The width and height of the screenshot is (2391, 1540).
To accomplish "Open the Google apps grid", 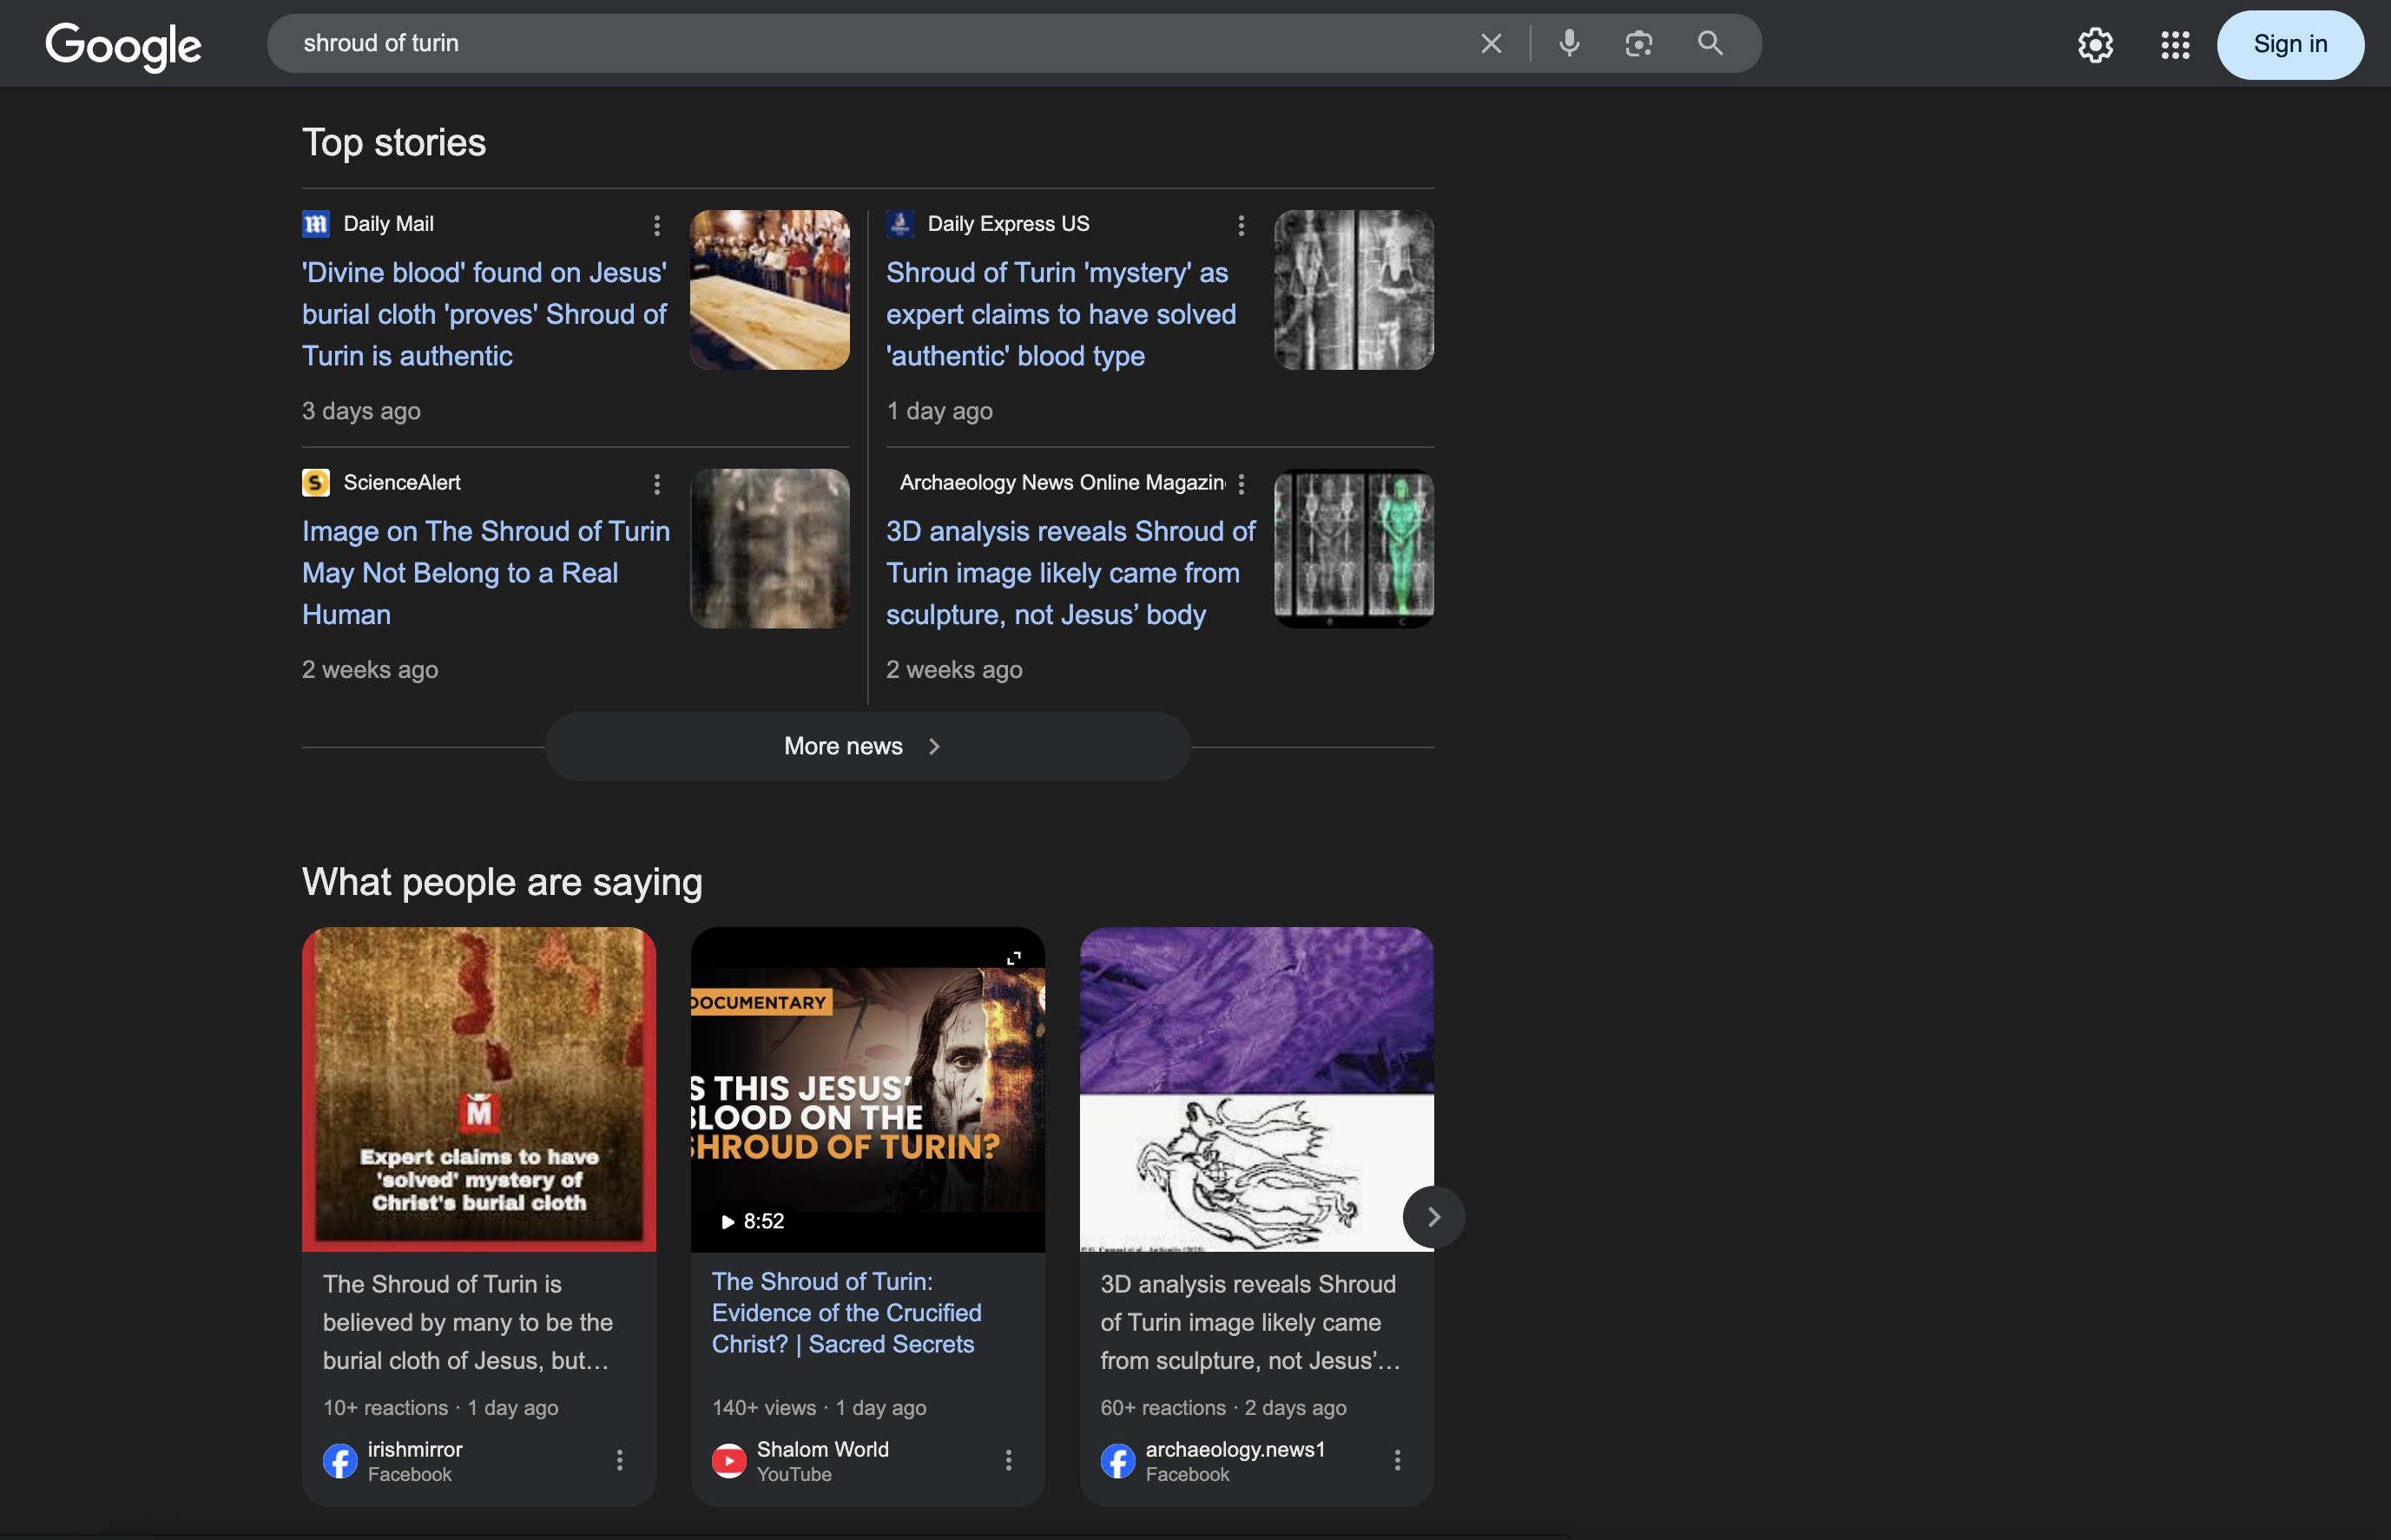I will pyautogui.click(x=2175, y=45).
